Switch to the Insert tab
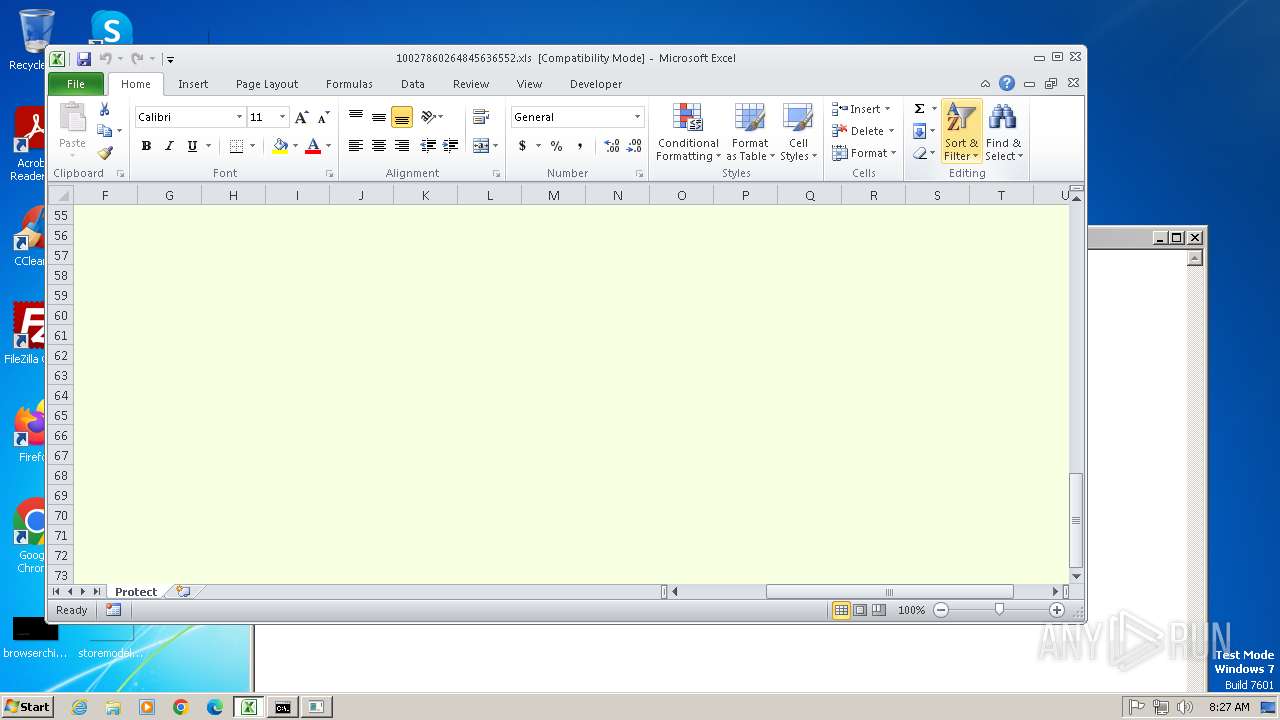 click(193, 84)
